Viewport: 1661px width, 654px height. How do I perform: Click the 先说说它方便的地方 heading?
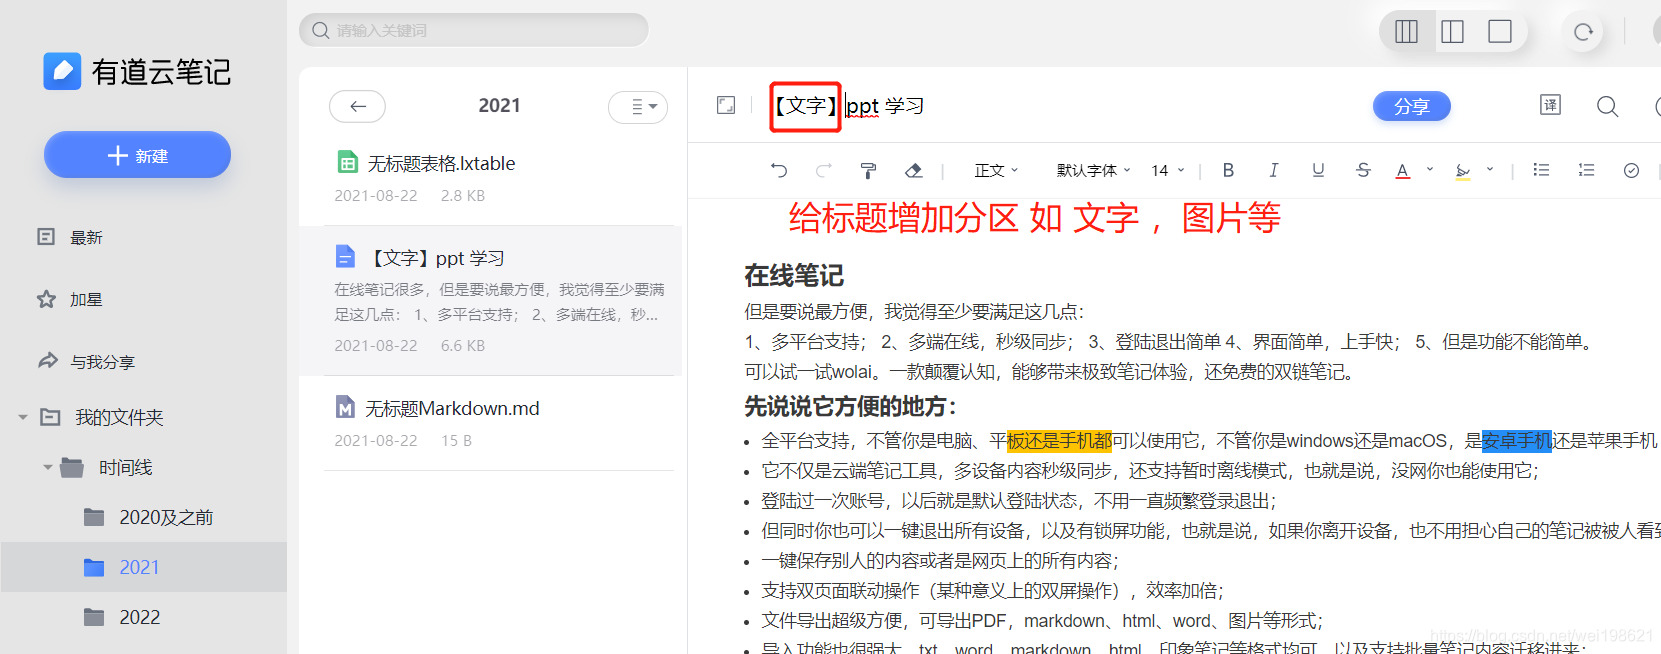point(851,406)
